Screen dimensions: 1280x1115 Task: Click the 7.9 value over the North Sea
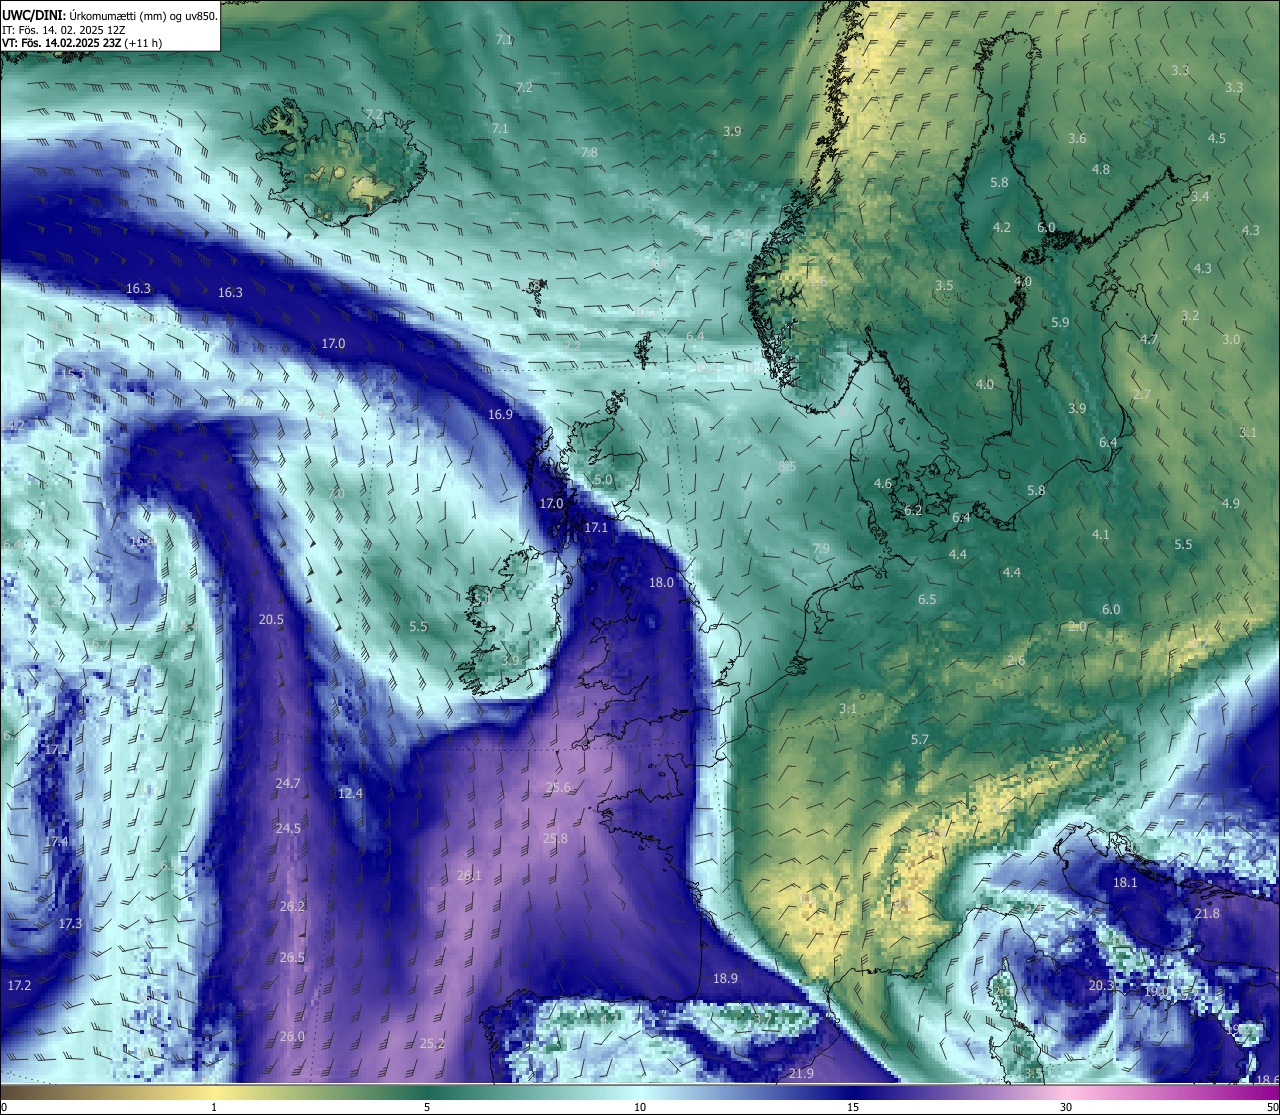821,548
